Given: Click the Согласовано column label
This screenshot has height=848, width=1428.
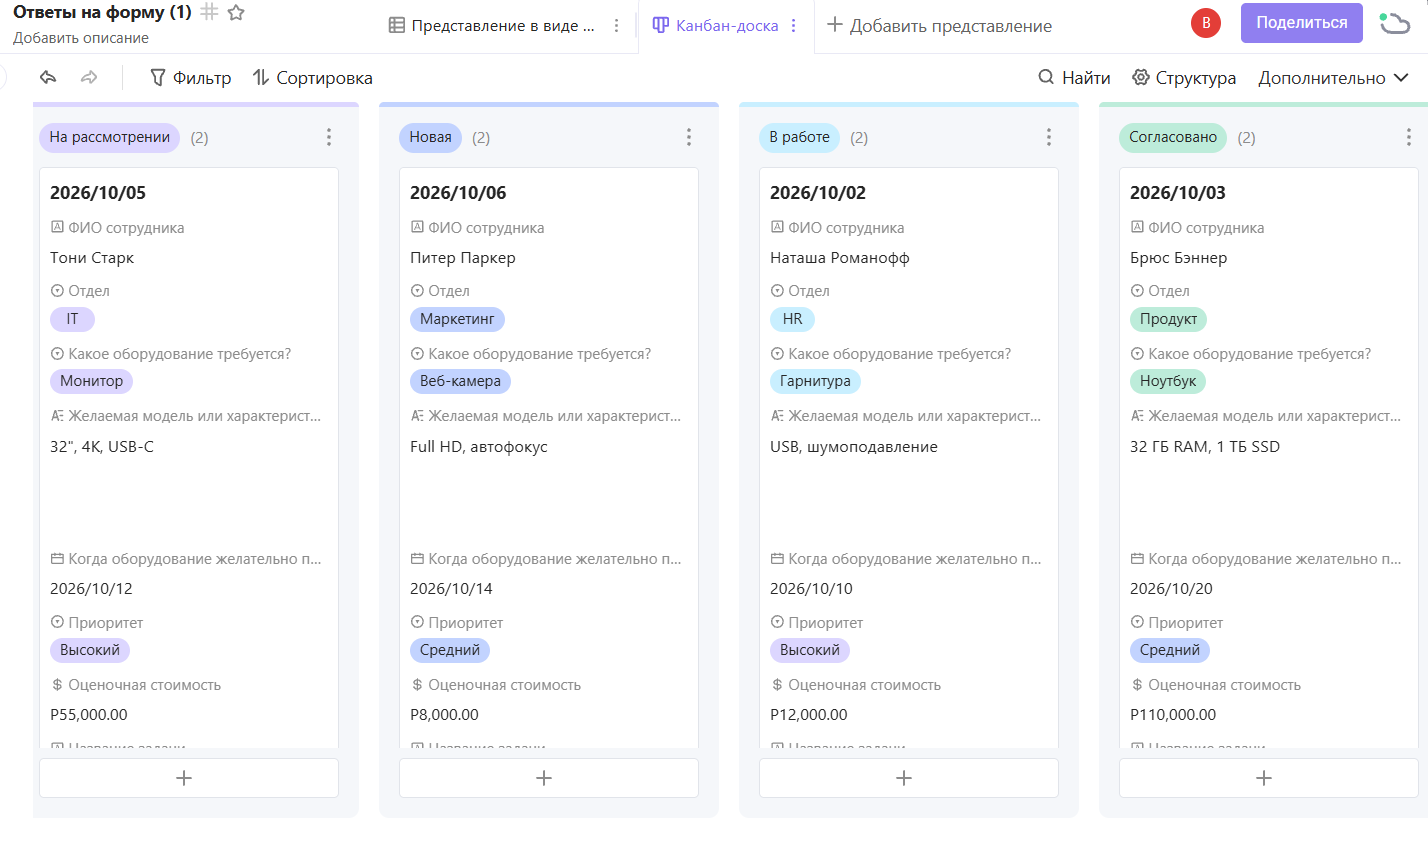Looking at the screenshot, I should 1173,137.
